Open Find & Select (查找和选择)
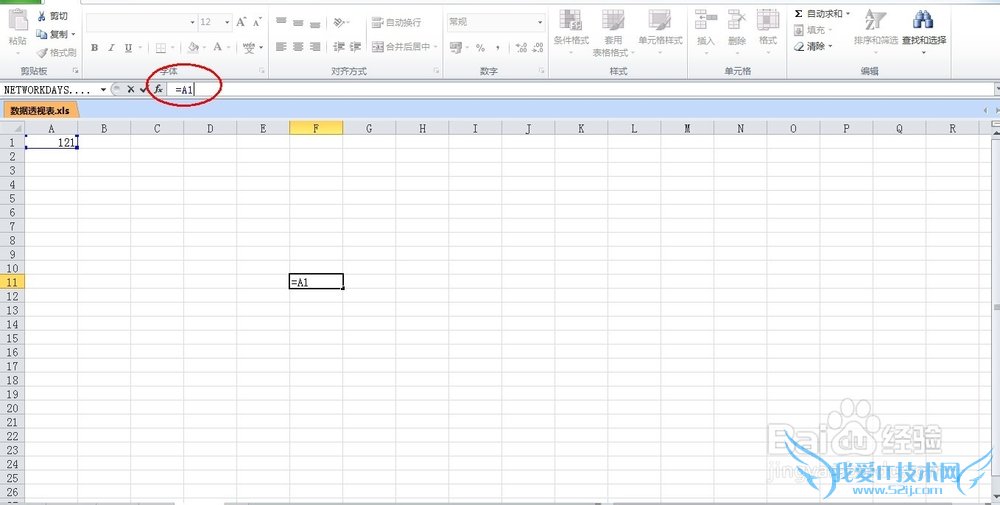The width and height of the screenshot is (1000, 505). (923, 31)
